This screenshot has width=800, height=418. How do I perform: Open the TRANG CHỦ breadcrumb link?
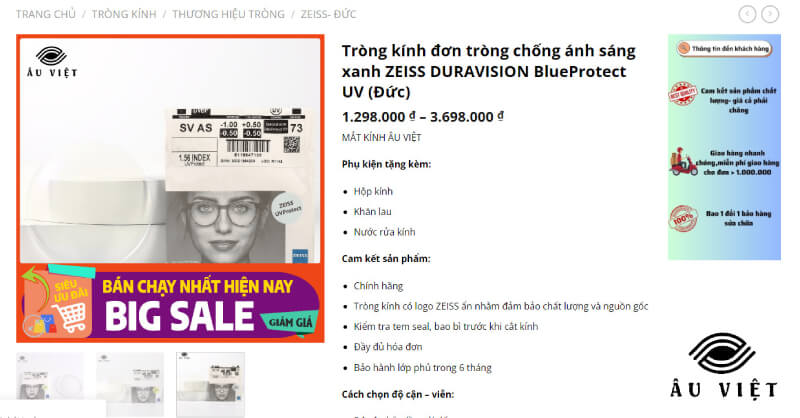tap(45, 14)
